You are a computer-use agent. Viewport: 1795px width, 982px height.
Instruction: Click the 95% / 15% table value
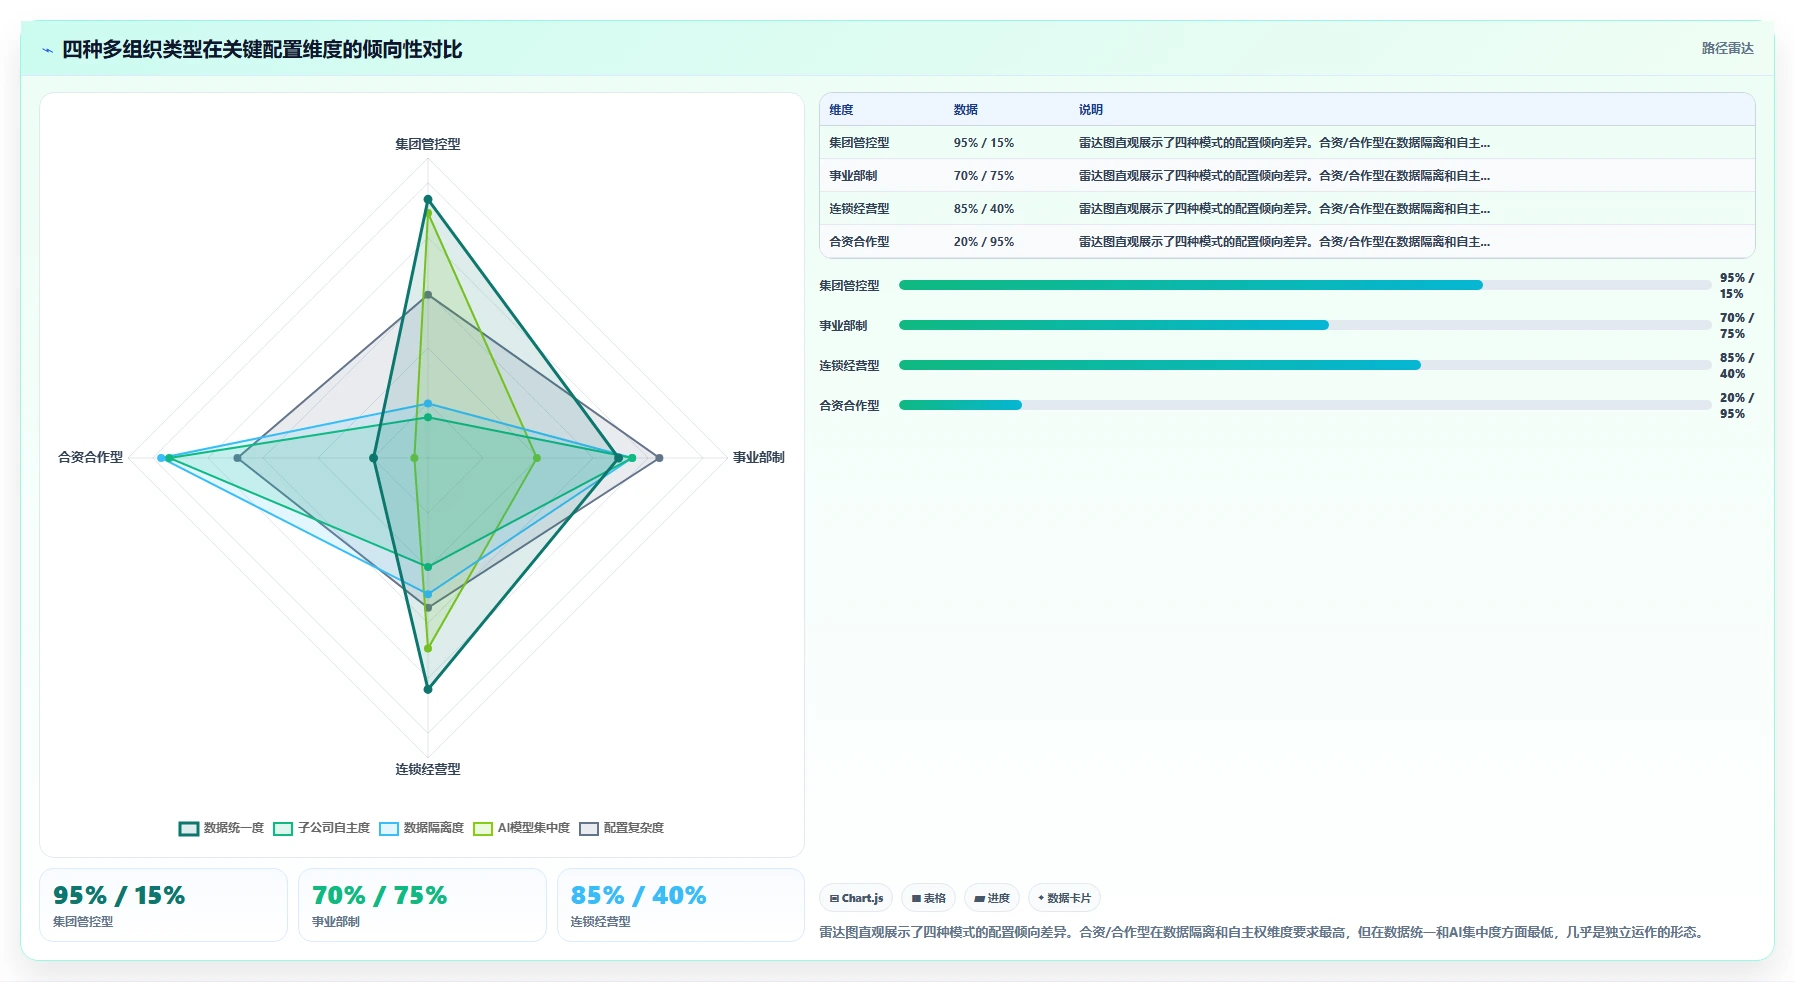983,143
